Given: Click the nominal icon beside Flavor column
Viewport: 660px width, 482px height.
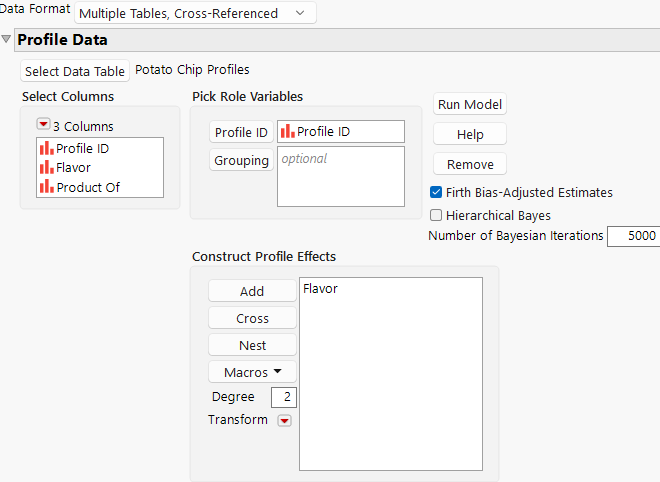Looking at the screenshot, I should tap(47, 167).
